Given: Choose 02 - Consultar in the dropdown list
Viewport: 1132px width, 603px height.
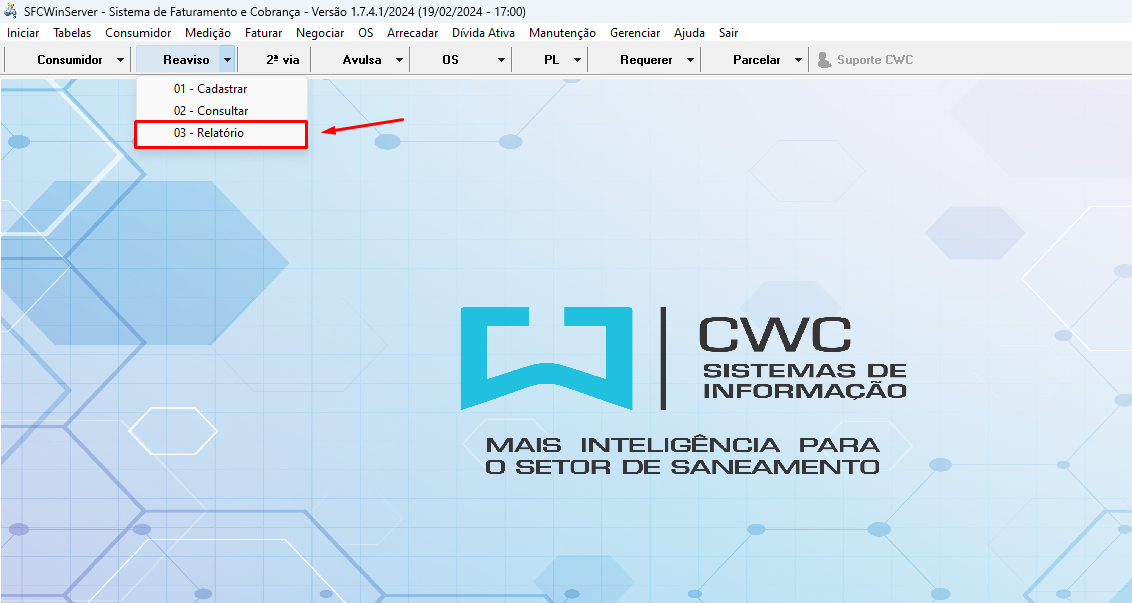Looking at the screenshot, I should 210,111.
